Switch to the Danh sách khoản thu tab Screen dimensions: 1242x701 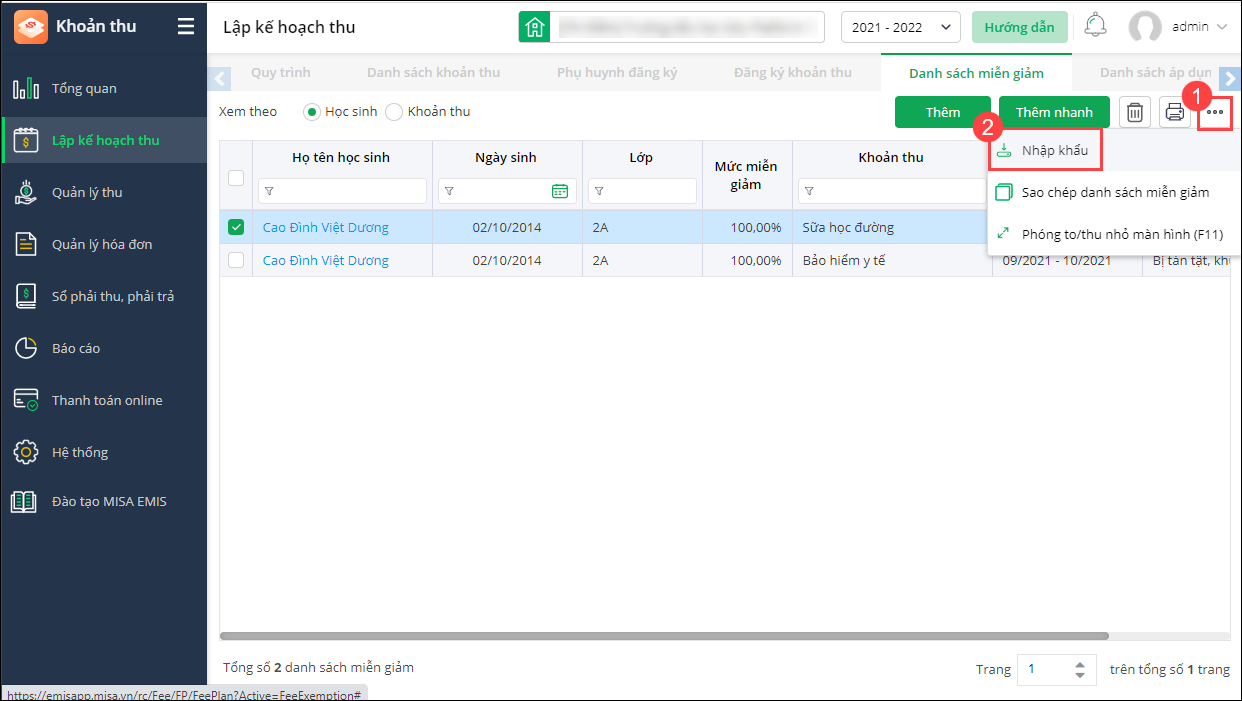[x=433, y=73]
